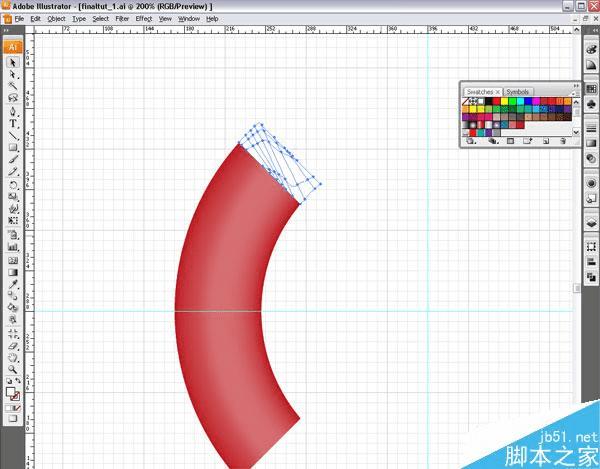Open the Object menu

pos(56,19)
